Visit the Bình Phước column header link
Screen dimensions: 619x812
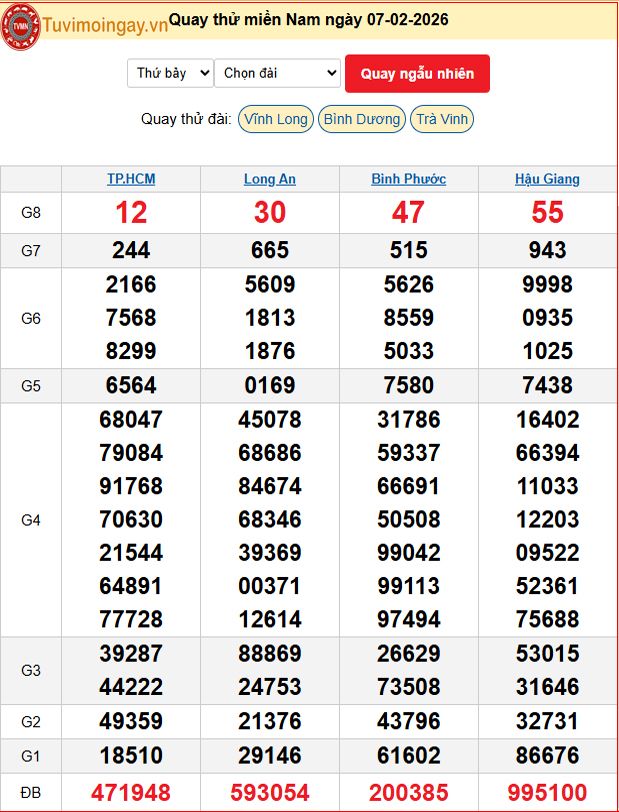[x=408, y=179]
